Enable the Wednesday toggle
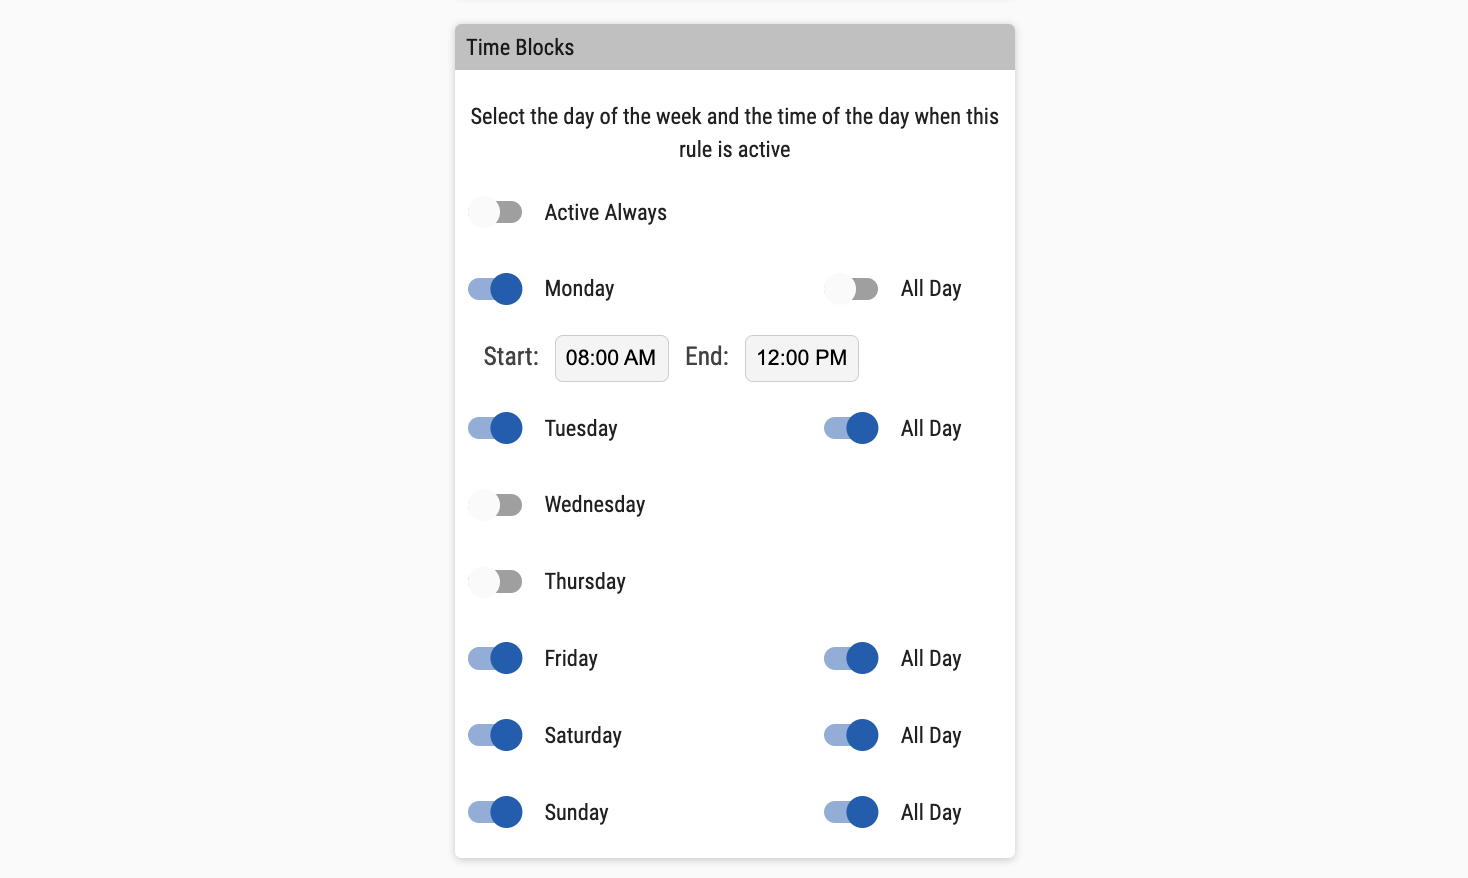This screenshot has height=878, width=1468. [x=495, y=505]
